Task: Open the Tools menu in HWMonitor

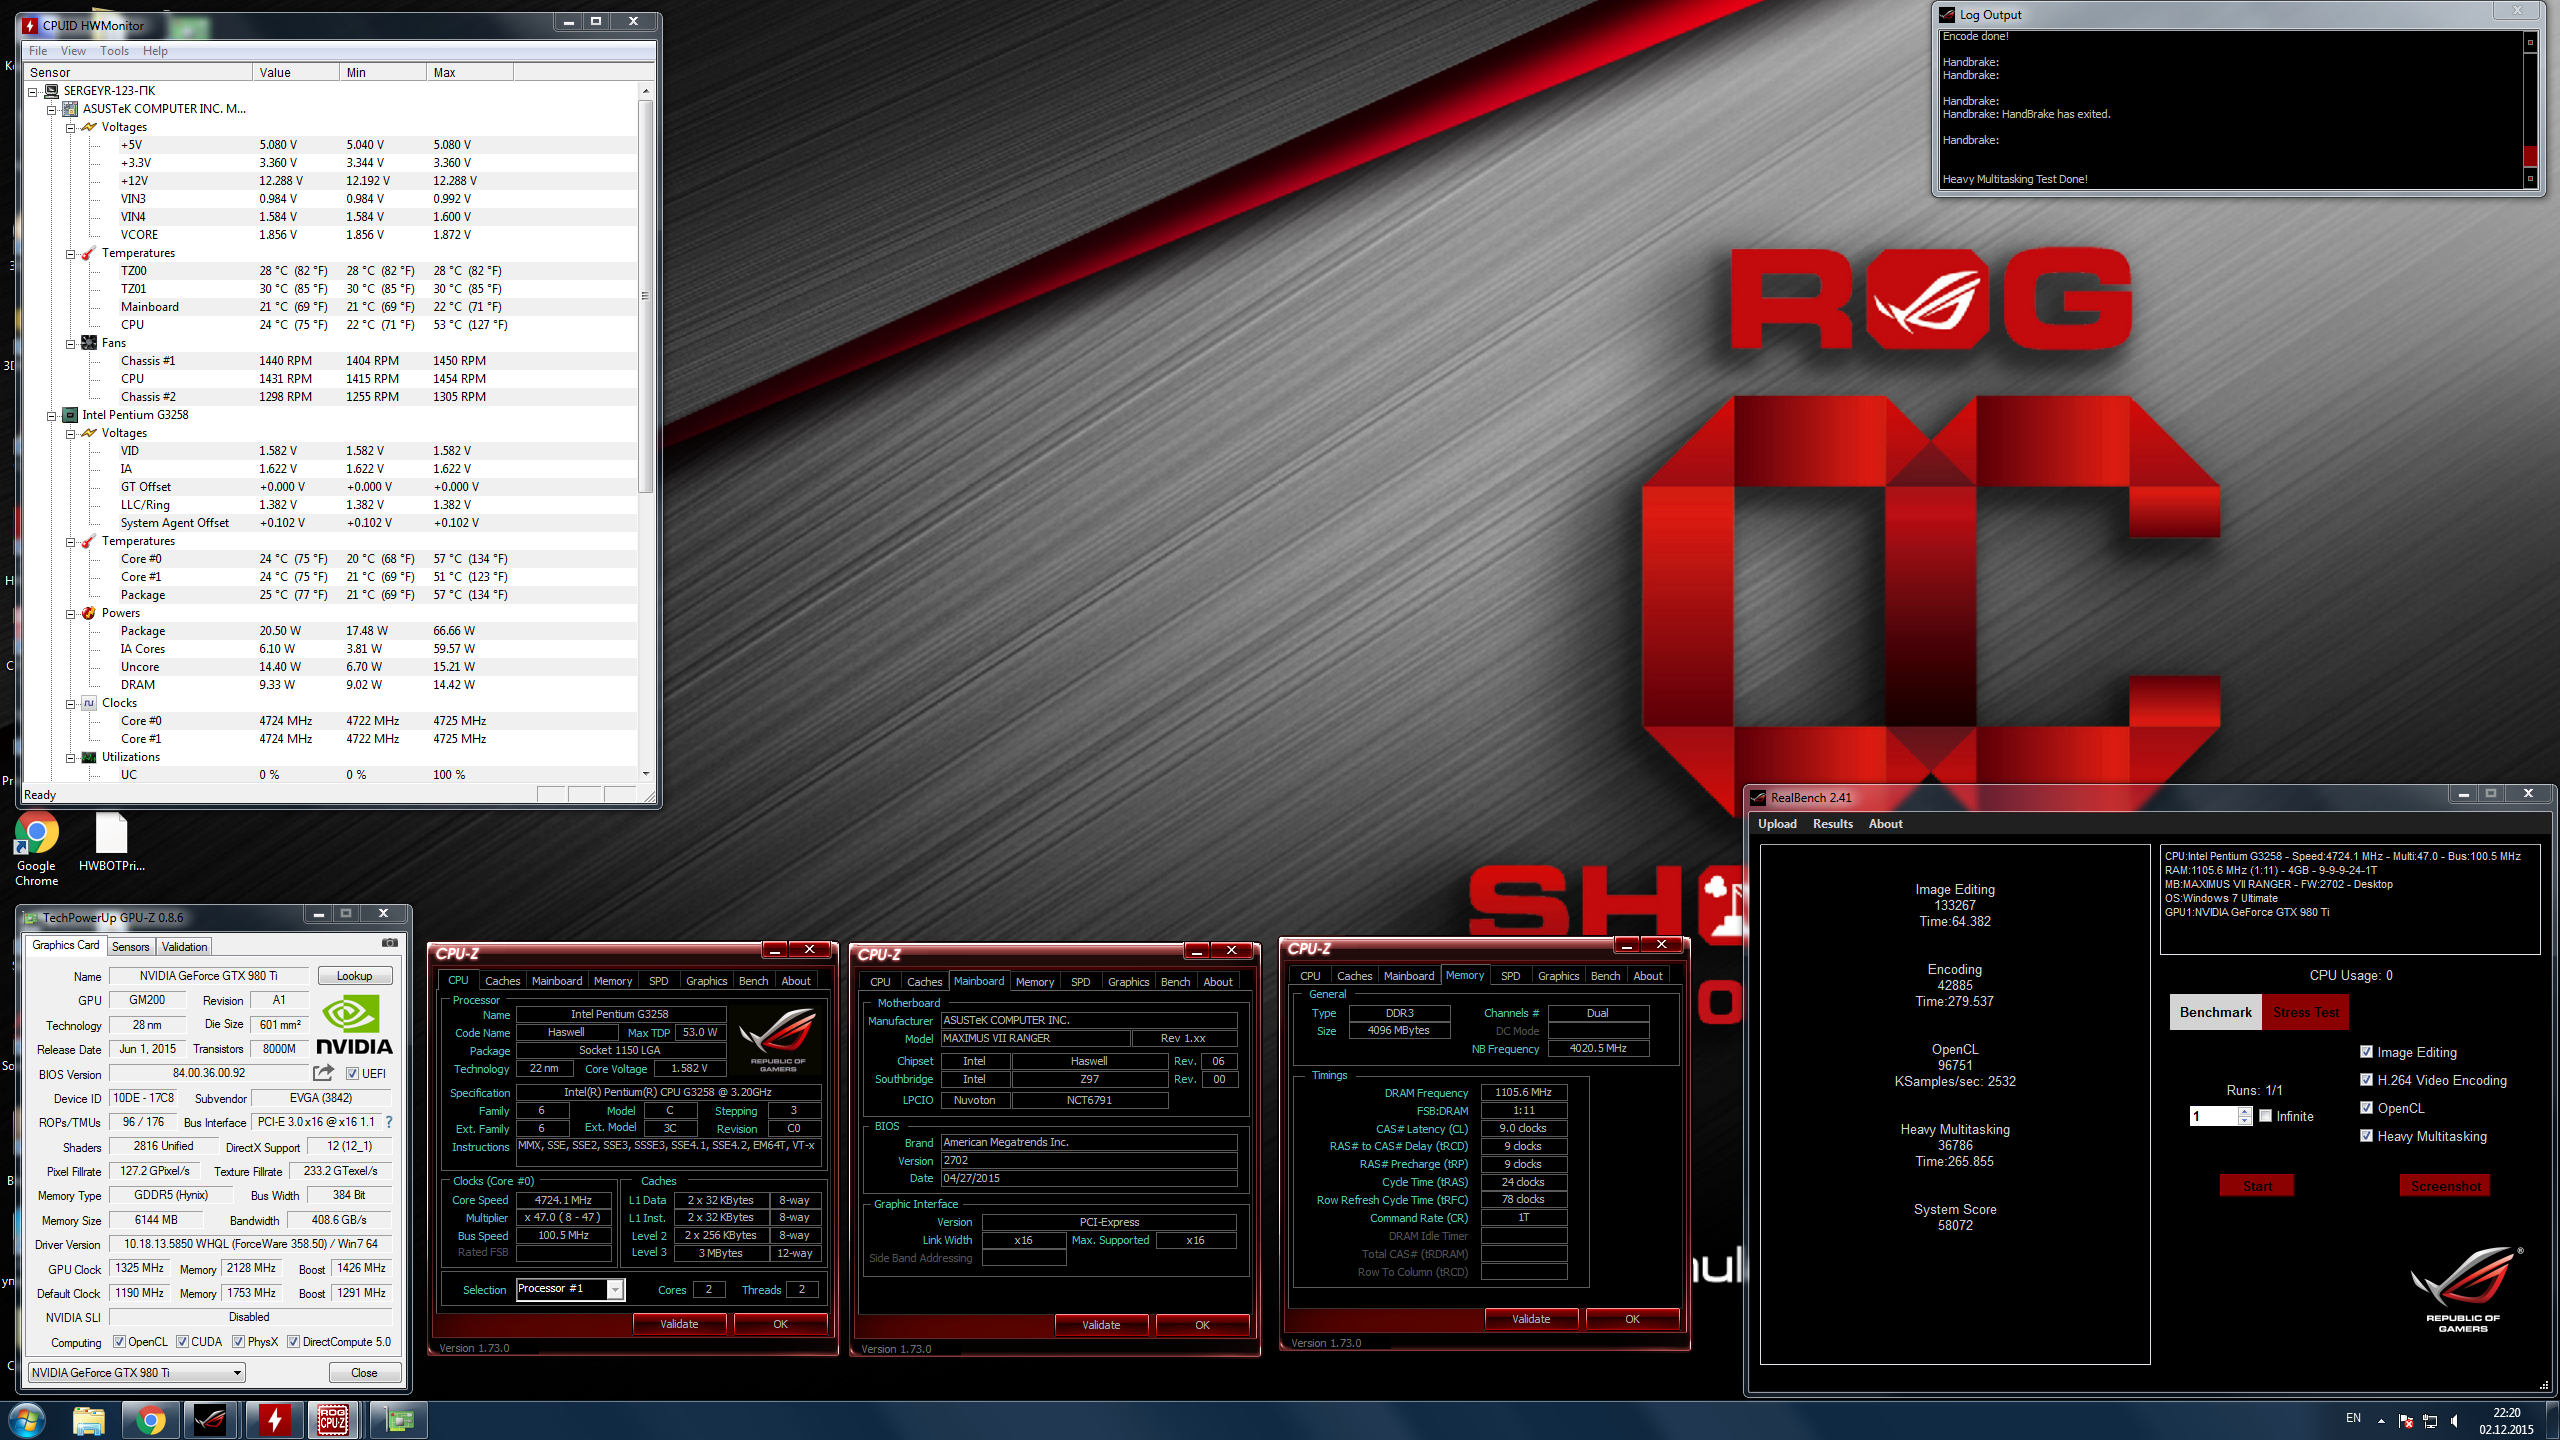Action: click(114, 51)
